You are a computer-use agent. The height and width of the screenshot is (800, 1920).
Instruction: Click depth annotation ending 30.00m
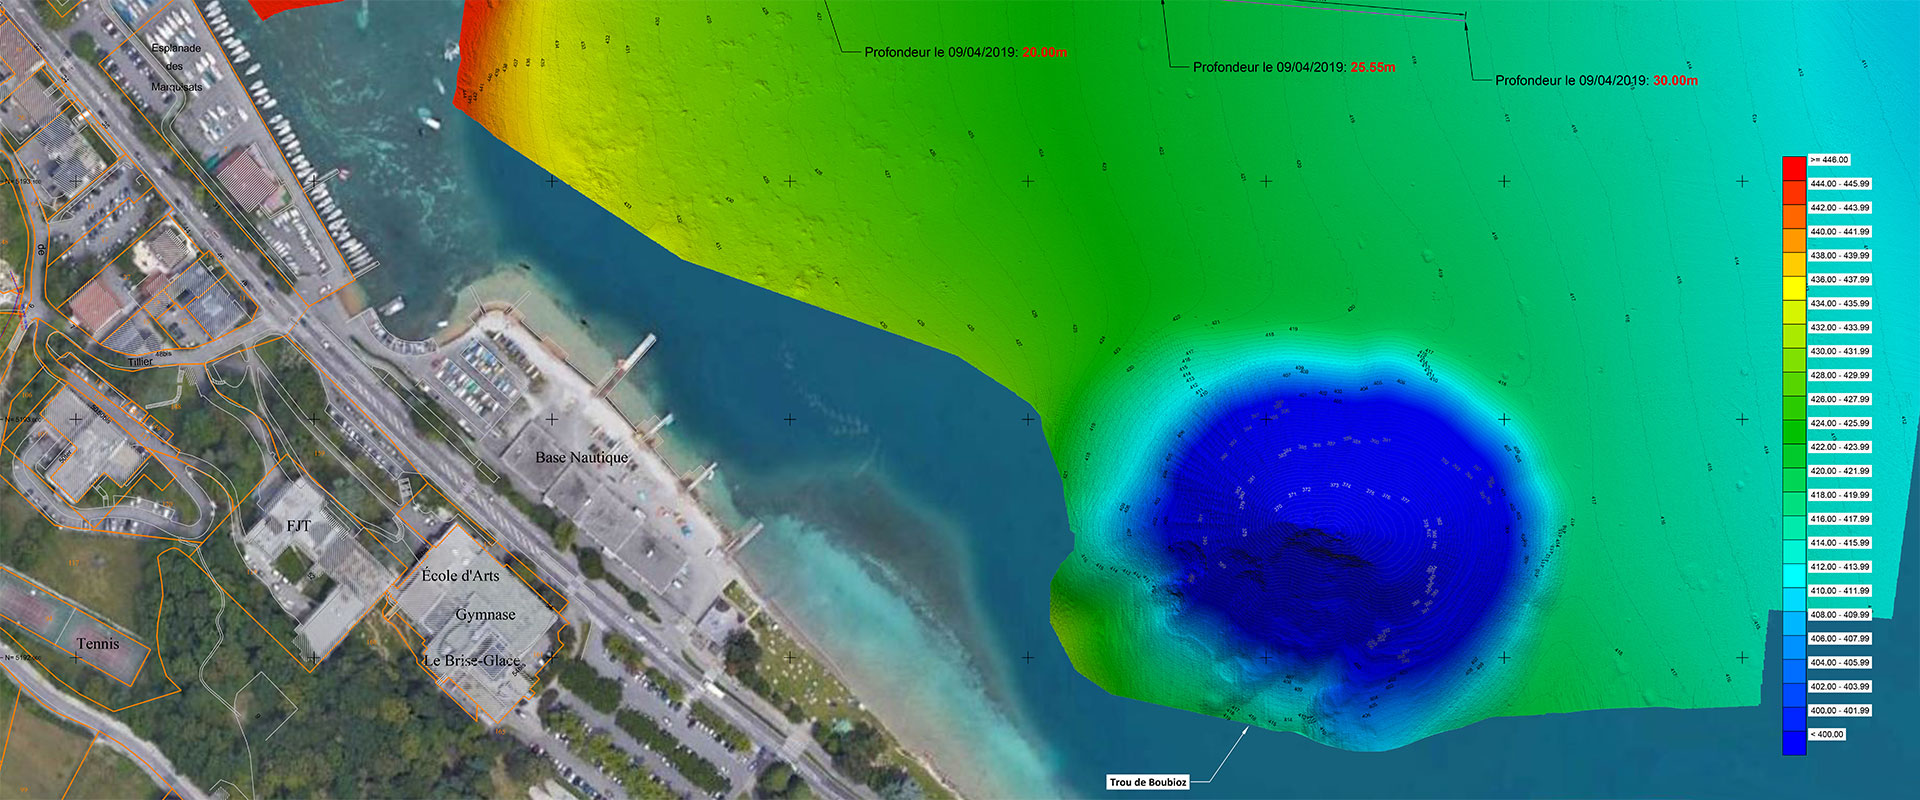click(1596, 80)
